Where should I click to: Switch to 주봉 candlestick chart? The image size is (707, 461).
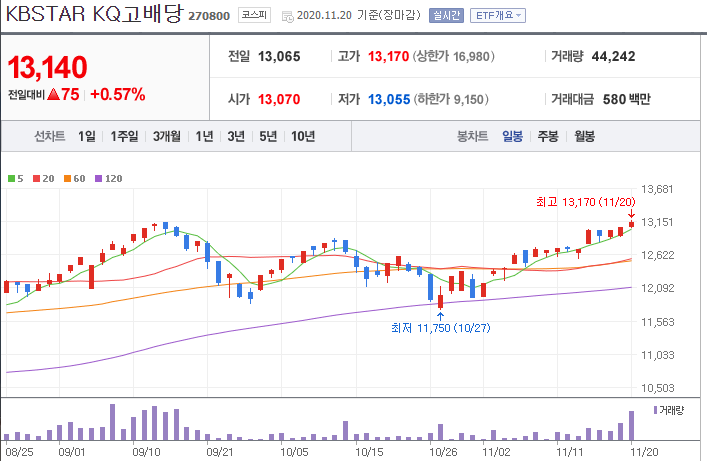(548, 136)
